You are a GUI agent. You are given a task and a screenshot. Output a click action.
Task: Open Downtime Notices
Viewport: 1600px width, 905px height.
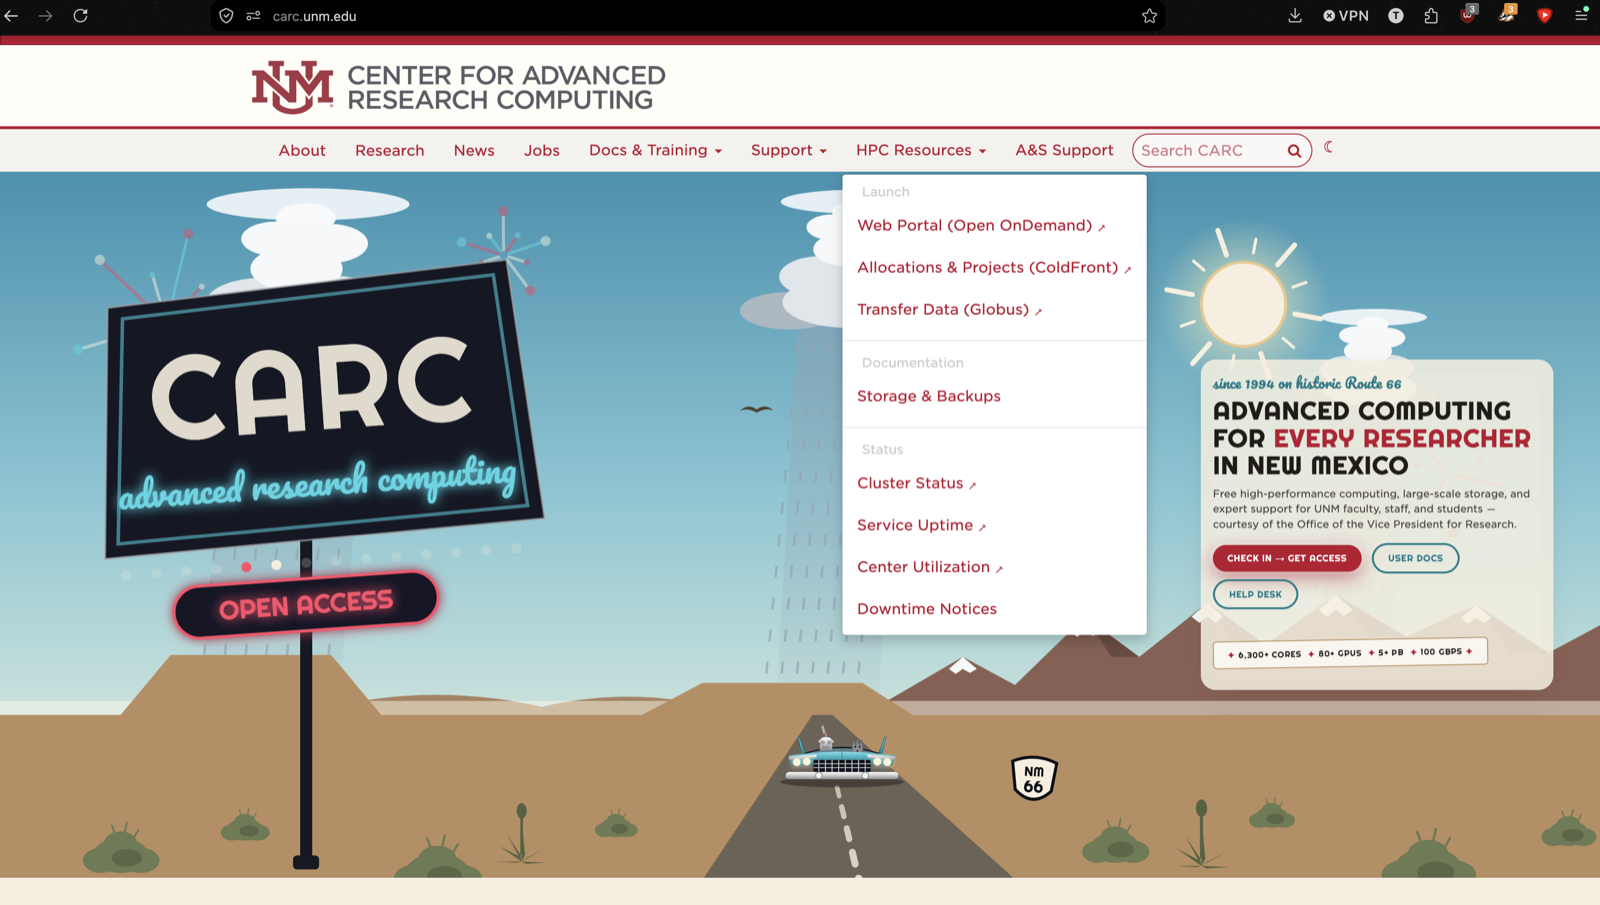click(927, 609)
